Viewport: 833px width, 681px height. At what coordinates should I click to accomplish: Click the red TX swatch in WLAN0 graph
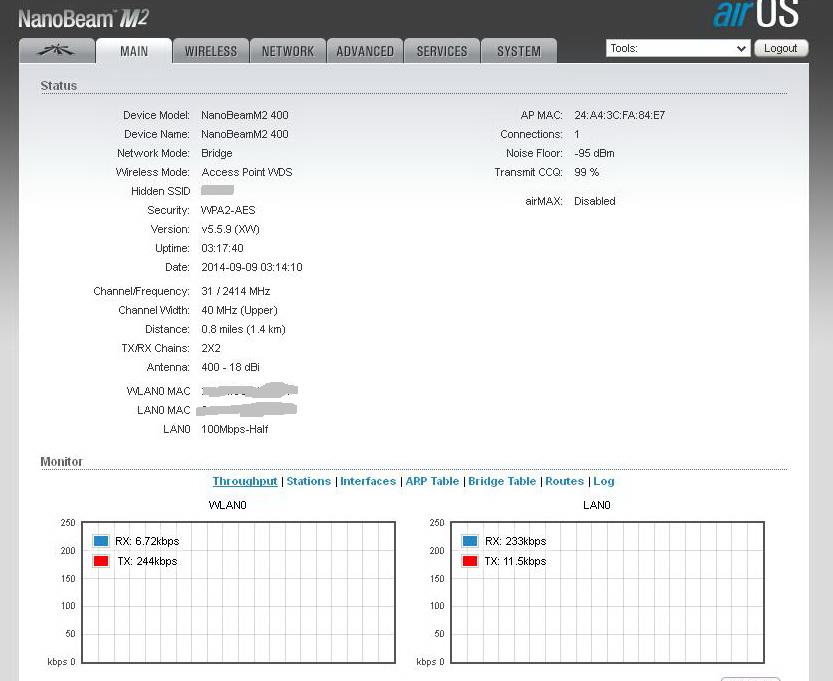tap(101, 561)
